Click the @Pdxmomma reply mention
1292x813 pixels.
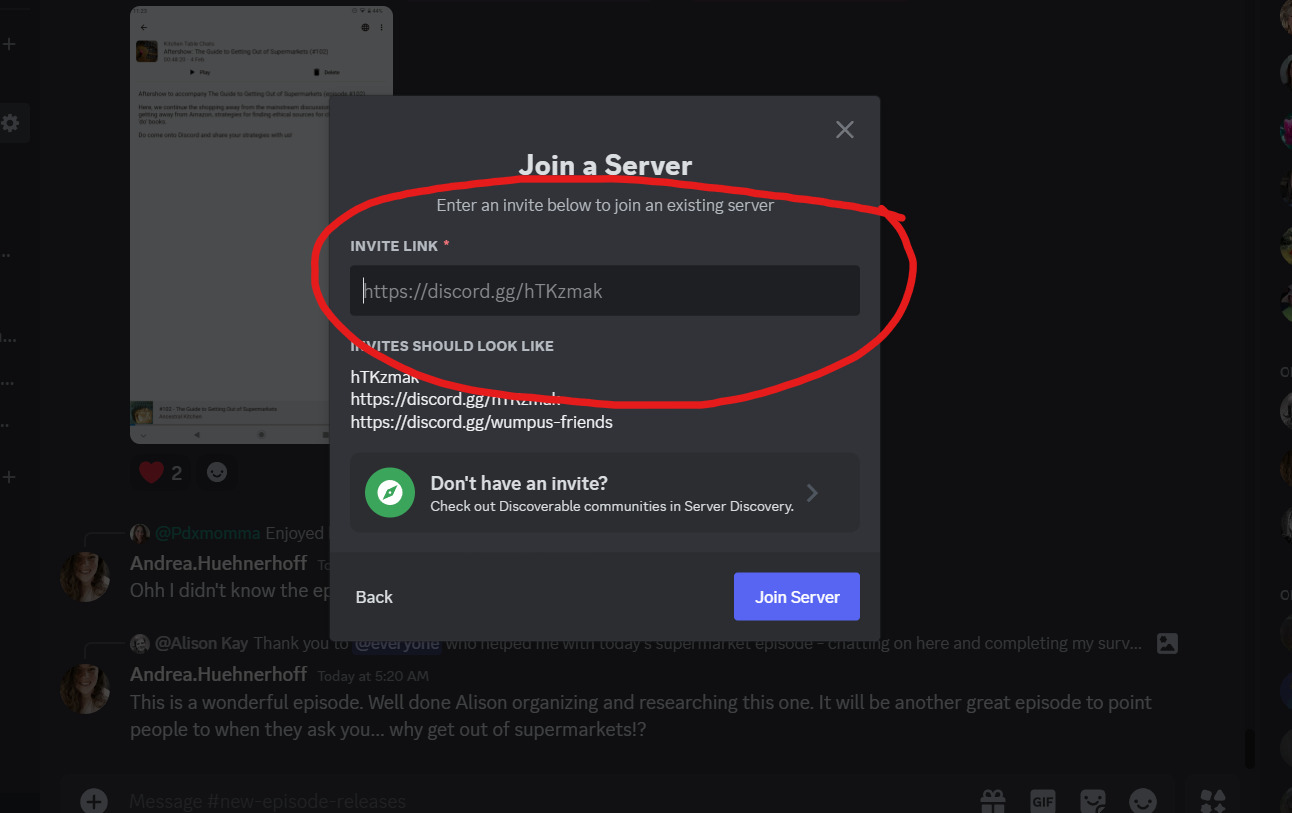pyautogui.click(x=207, y=533)
